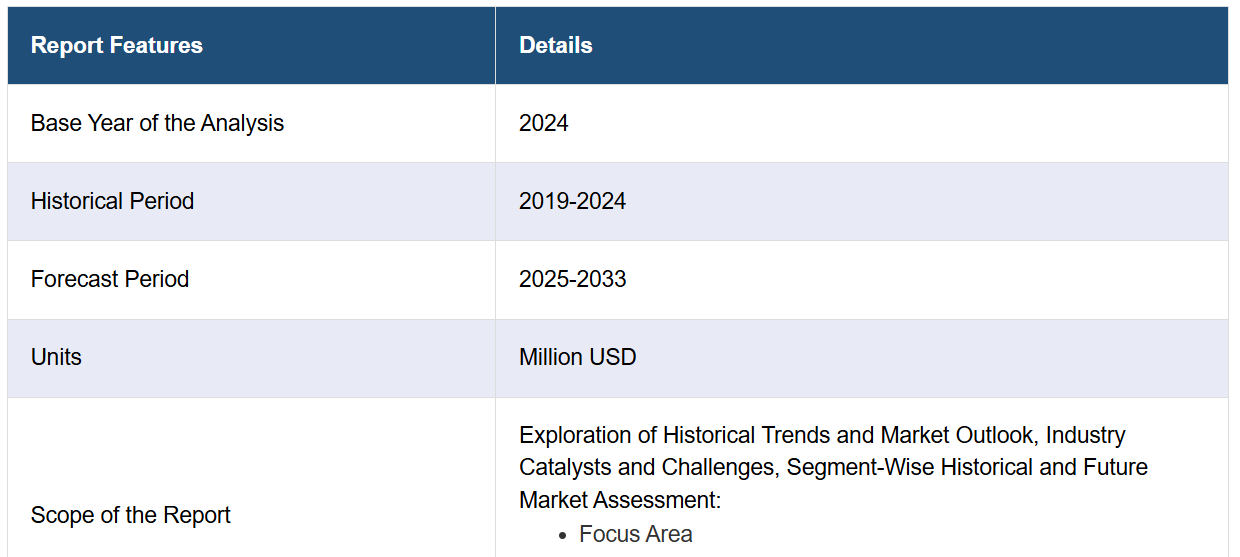Click the Report Features column header
The width and height of the screenshot is (1240, 557).
(251, 45)
